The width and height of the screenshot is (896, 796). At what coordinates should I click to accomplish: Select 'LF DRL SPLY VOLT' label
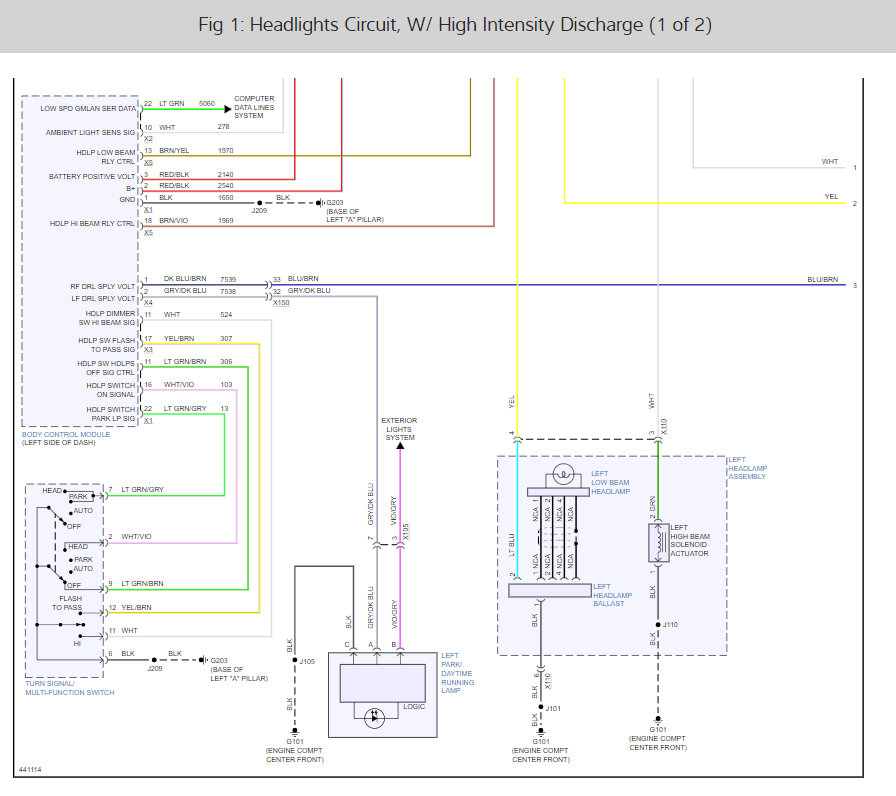coord(103,298)
